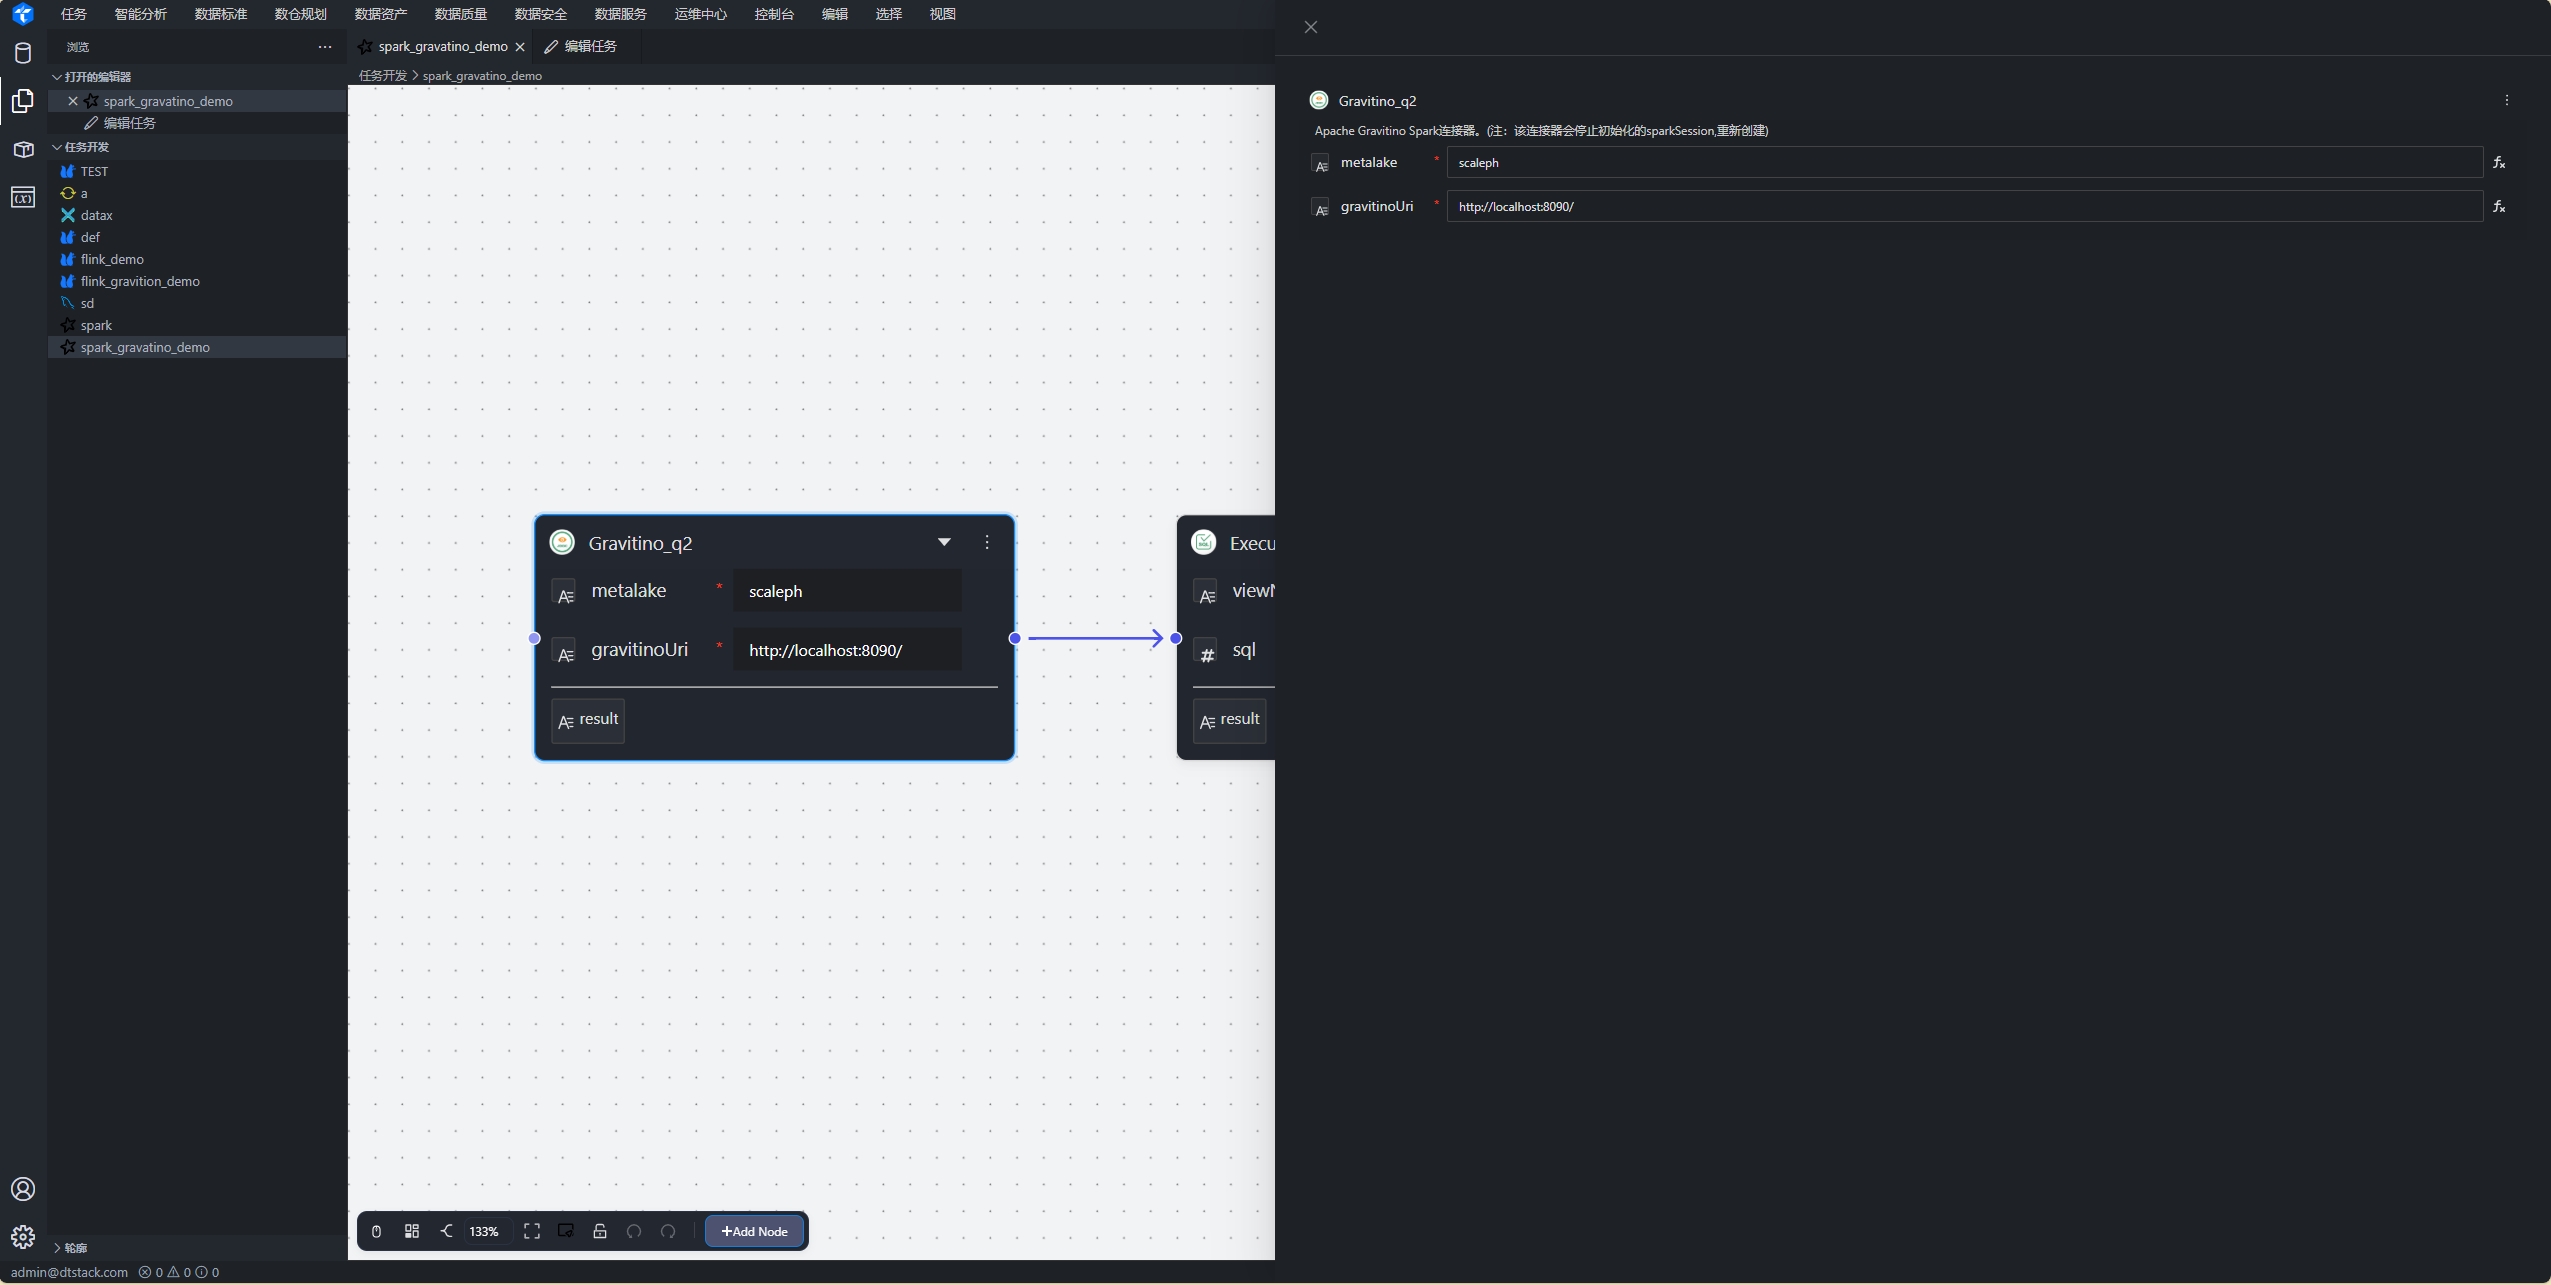This screenshot has width=2551, height=1285.
Task: Collapse the Gravitino_q2 node with triangle arrow
Action: tap(944, 542)
